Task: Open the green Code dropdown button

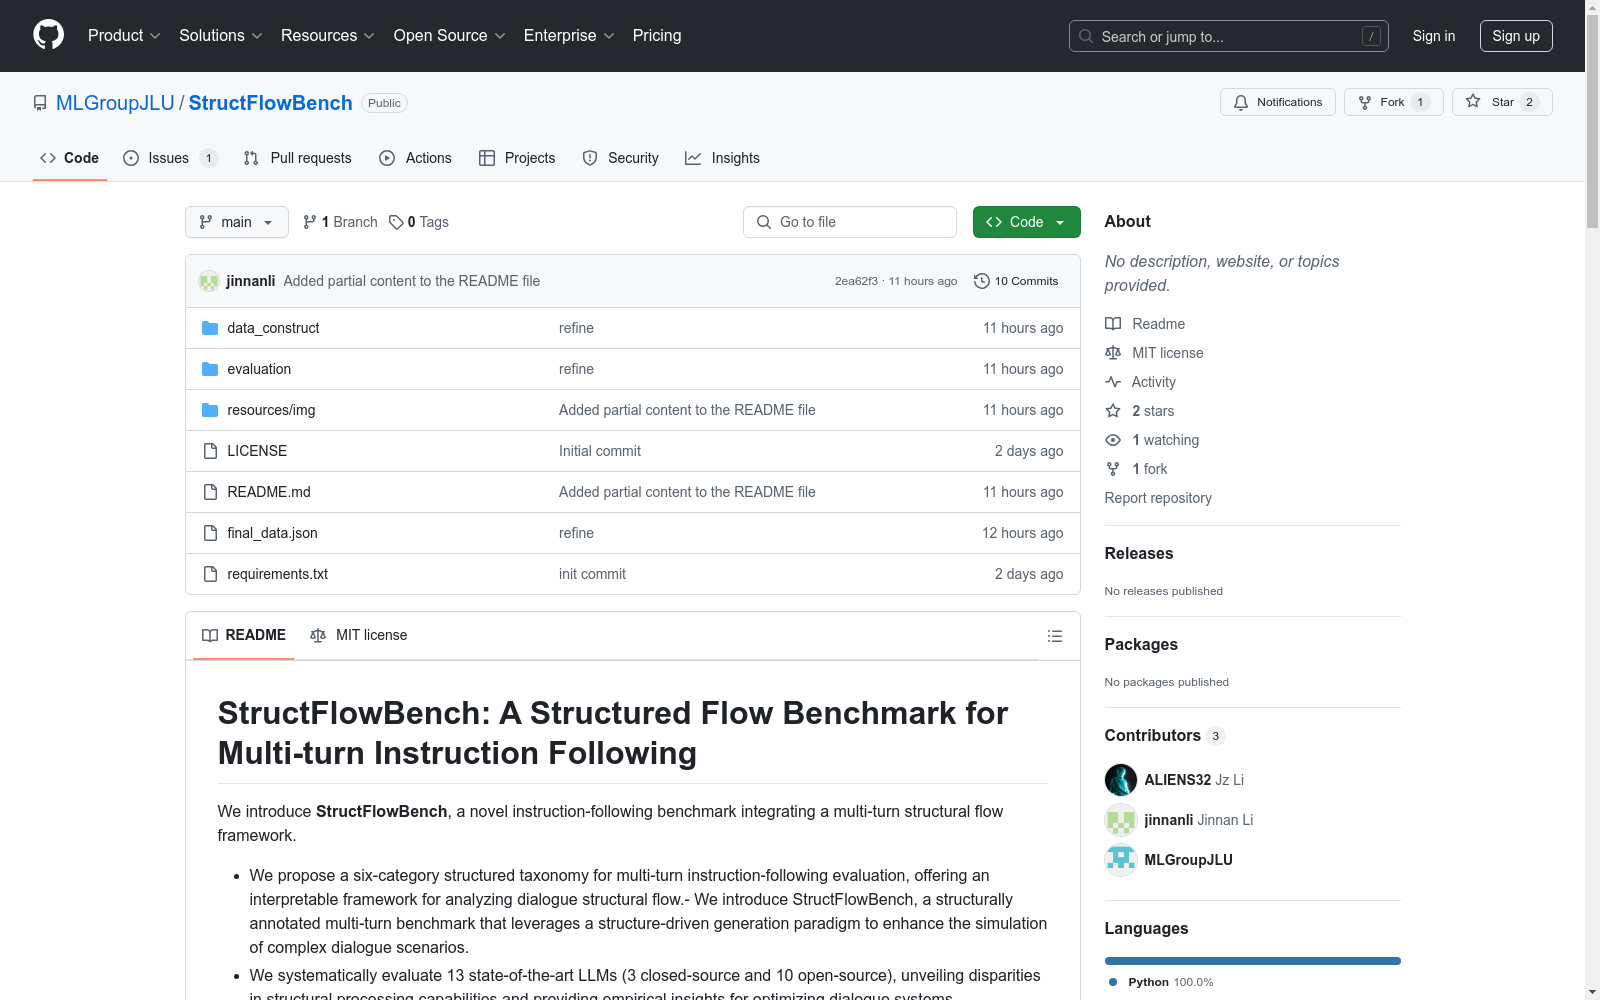Action: [1027, 222]
